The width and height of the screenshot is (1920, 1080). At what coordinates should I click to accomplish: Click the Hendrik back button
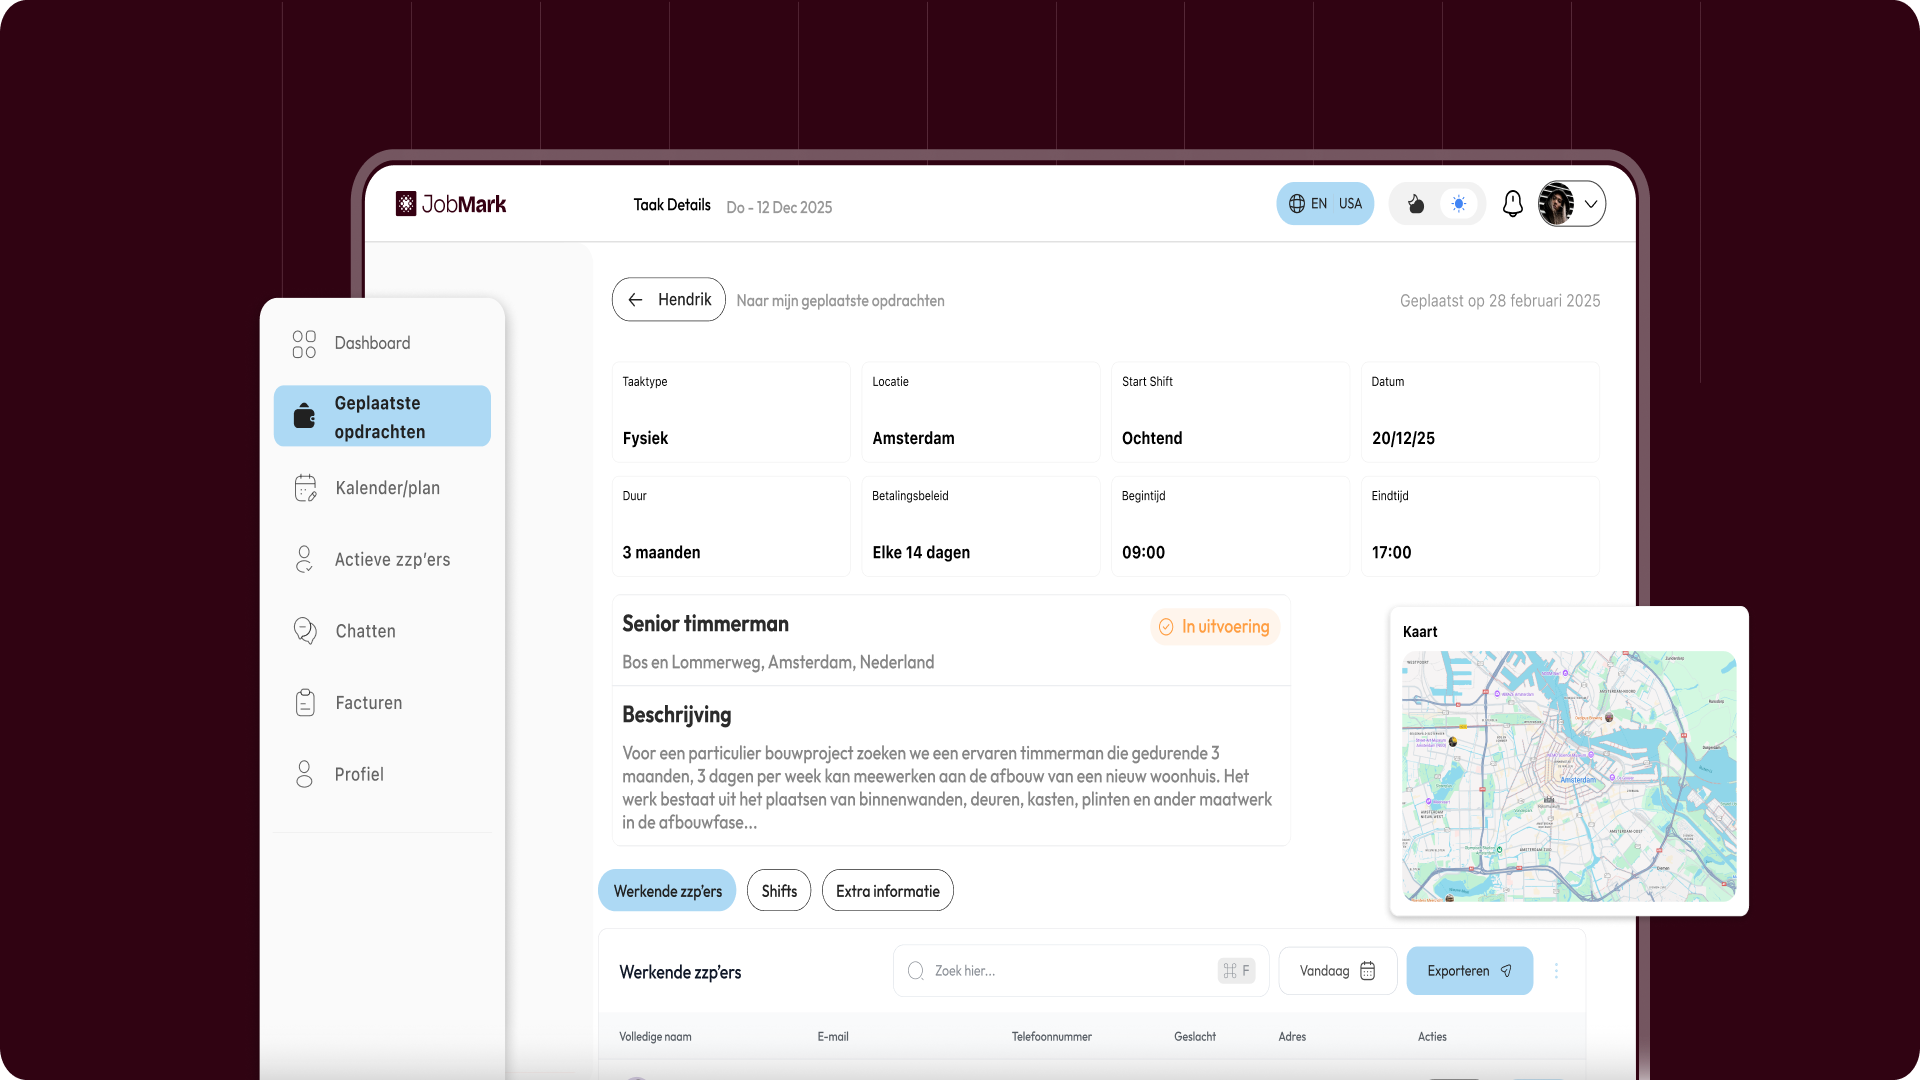pos(668,300)
